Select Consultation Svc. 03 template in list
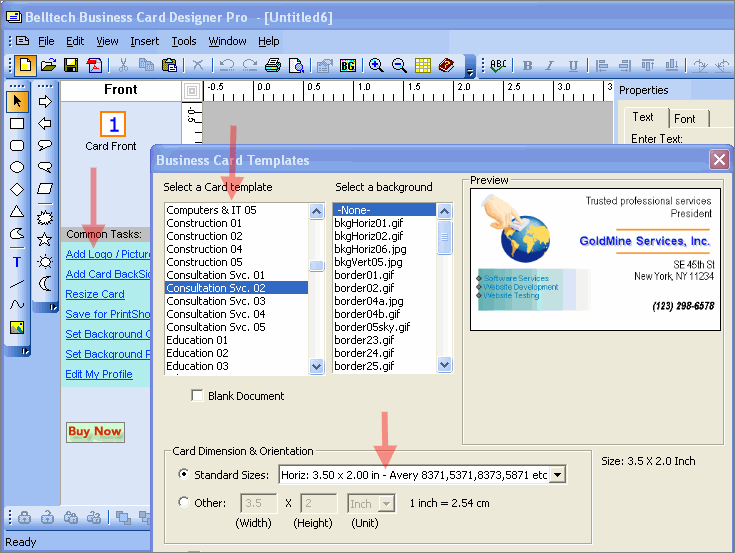 point(216,301)
